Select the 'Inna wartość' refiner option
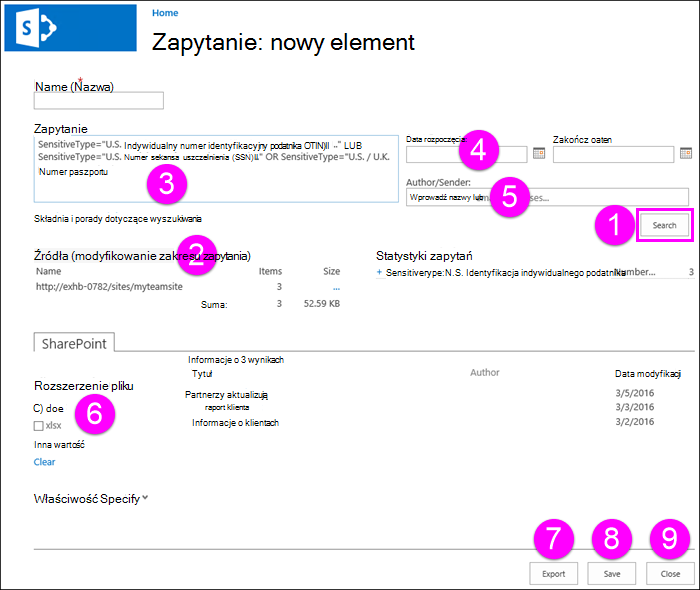Image resolution: width=700 pixels, height=590 pixels. 59,445
